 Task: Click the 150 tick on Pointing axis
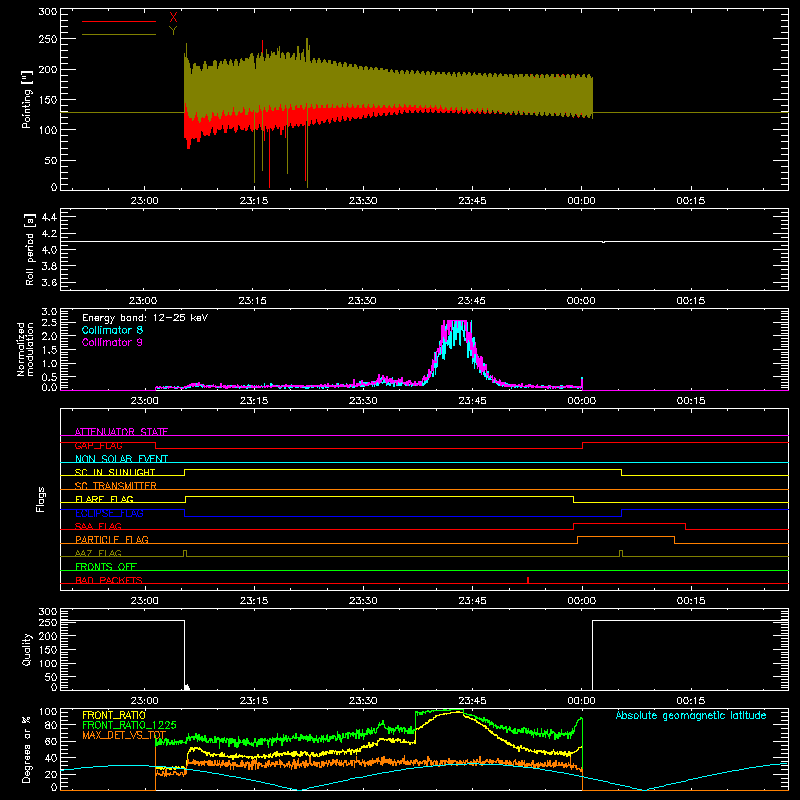point(47,99)
